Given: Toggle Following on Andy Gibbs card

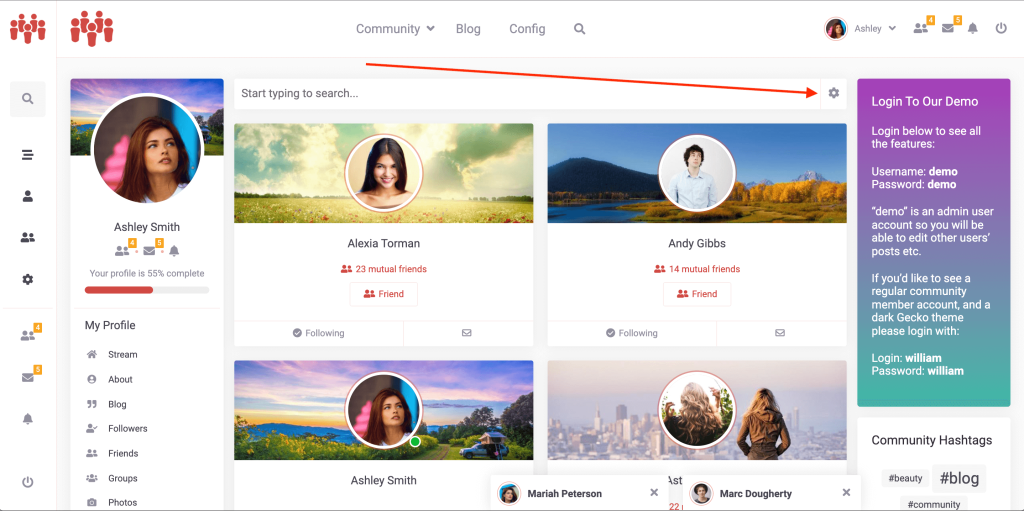Looking at the screenshot, I should (x=632, y=333).
